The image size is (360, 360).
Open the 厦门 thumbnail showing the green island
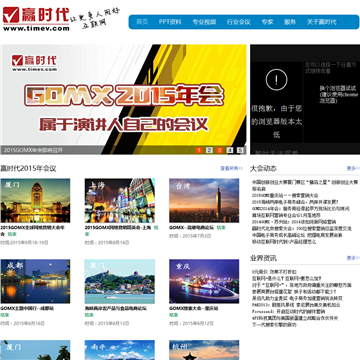point(120,281)
